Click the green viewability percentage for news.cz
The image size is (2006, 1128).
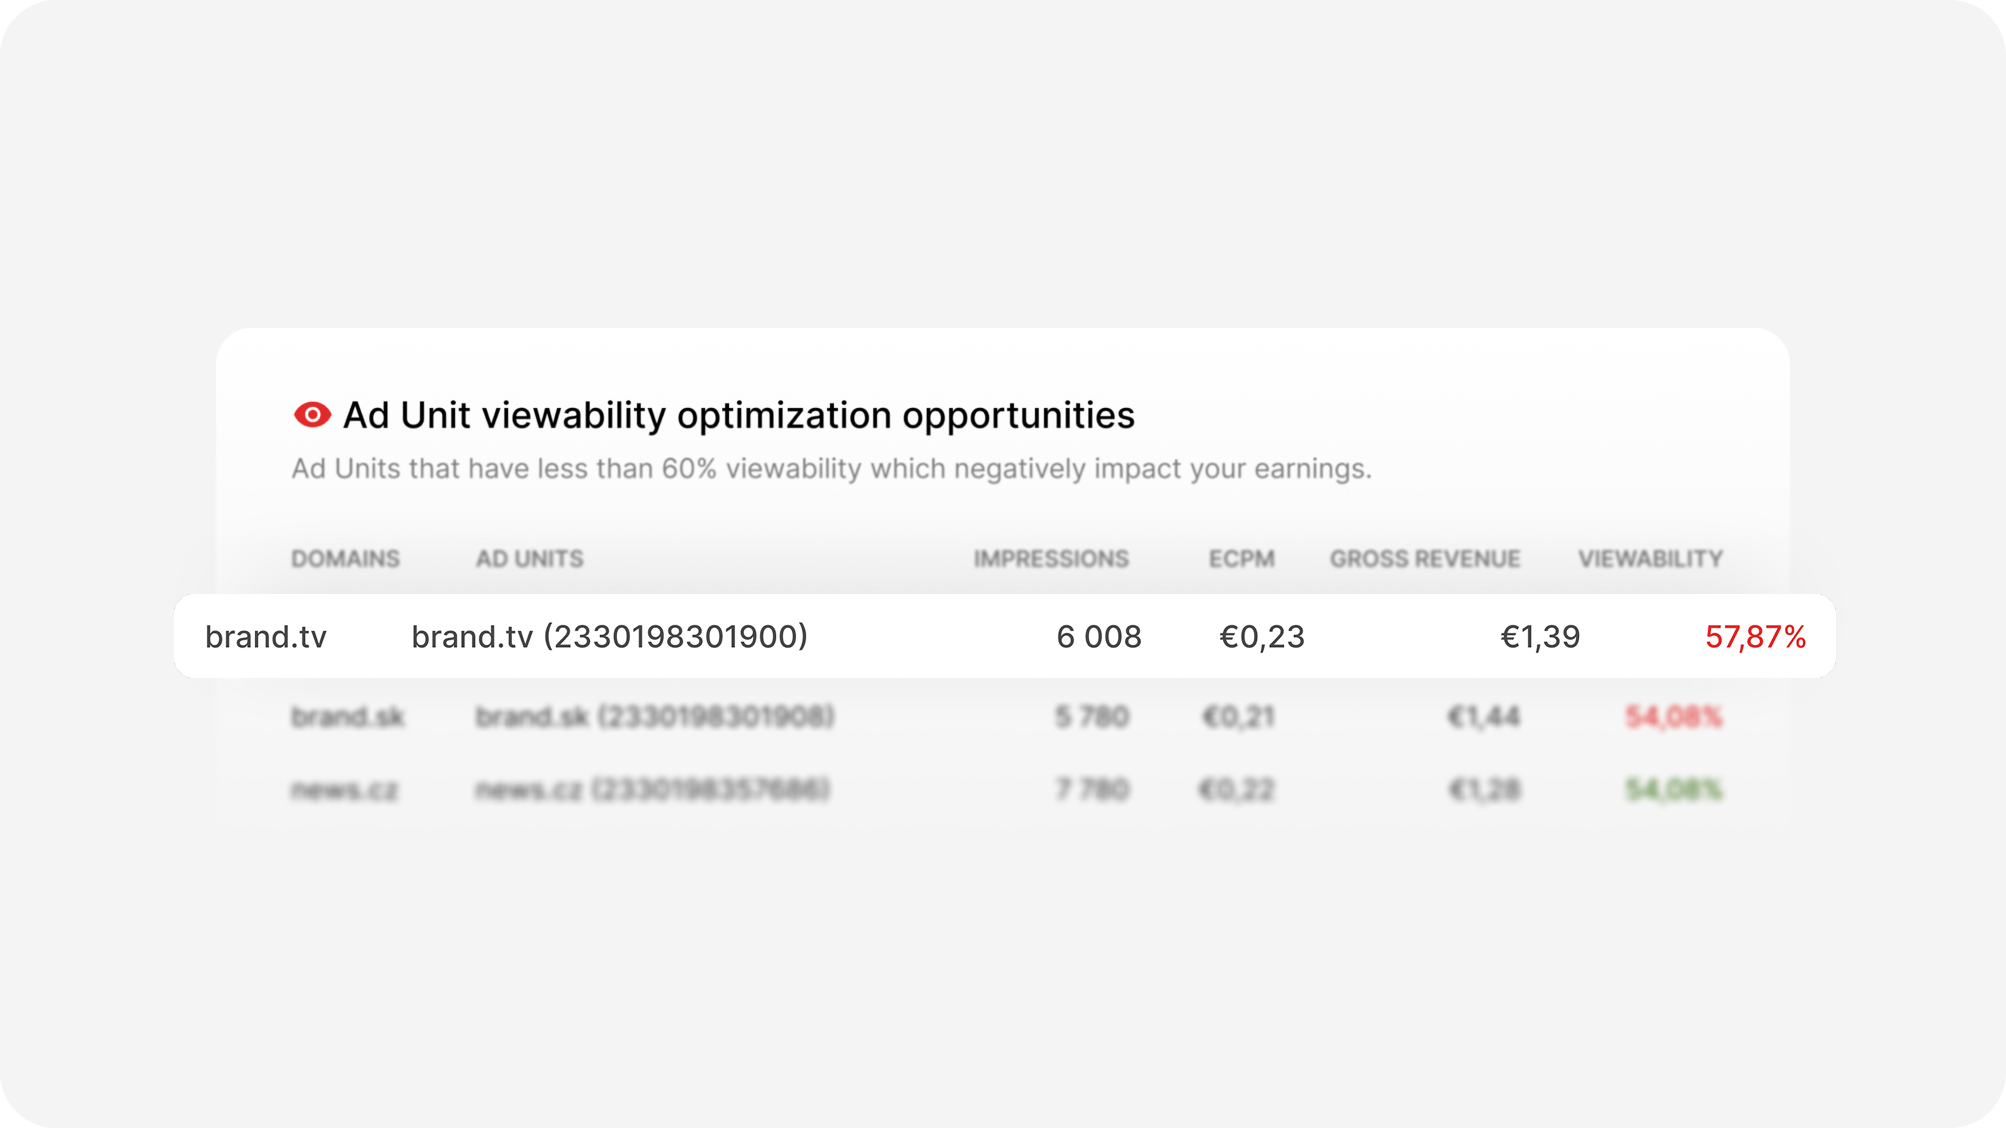[1673, 790]
